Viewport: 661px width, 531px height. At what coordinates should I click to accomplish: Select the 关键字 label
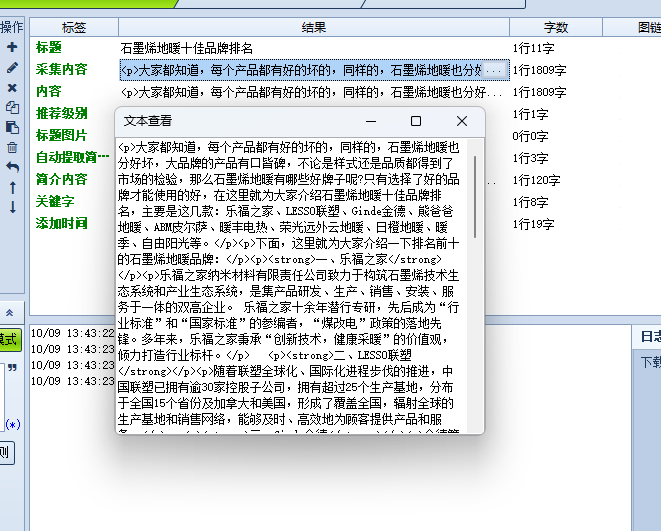pyautogui.click(x=55, y=201)
